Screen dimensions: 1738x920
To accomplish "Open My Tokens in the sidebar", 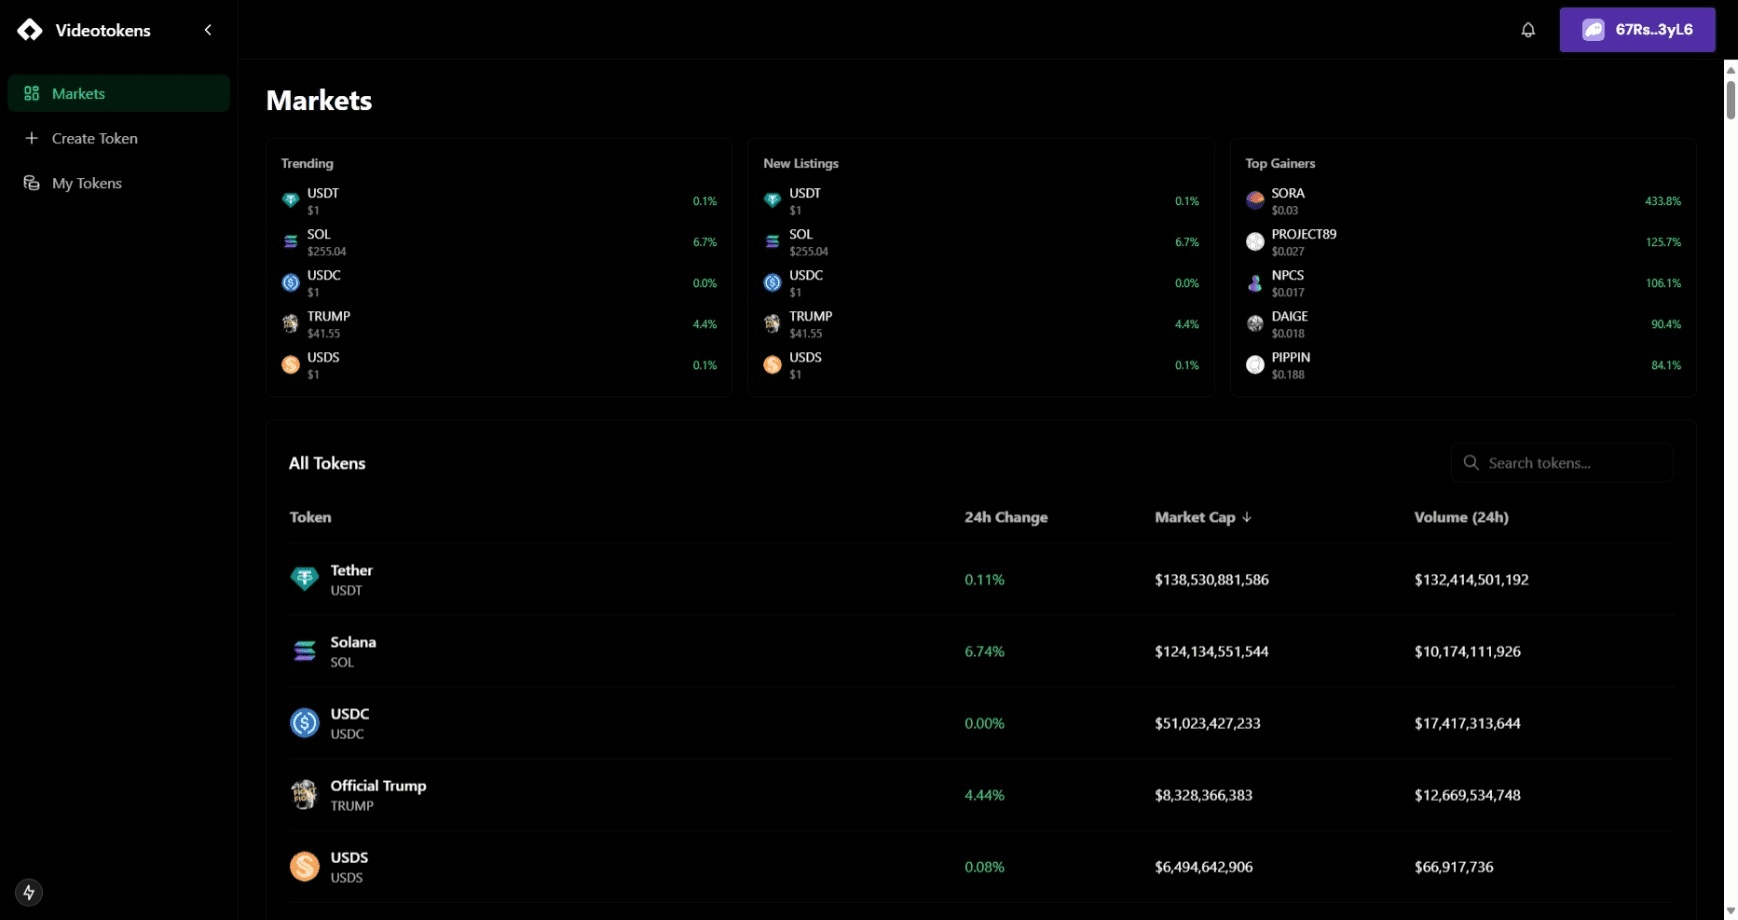I will pos(119,183).
